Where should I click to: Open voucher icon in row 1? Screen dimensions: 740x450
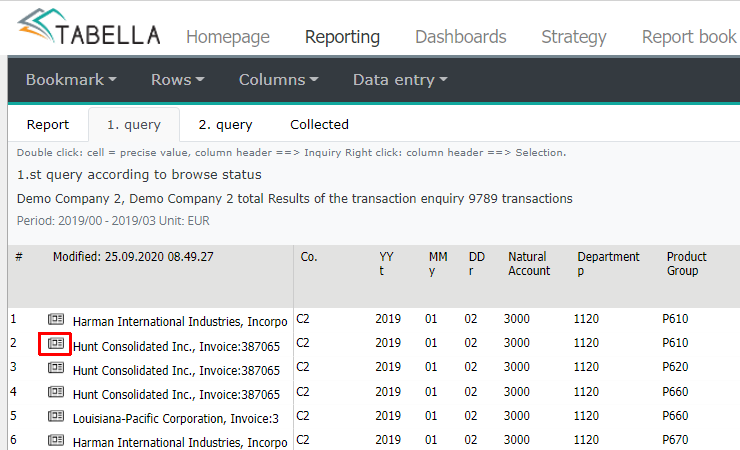(56, 319)
